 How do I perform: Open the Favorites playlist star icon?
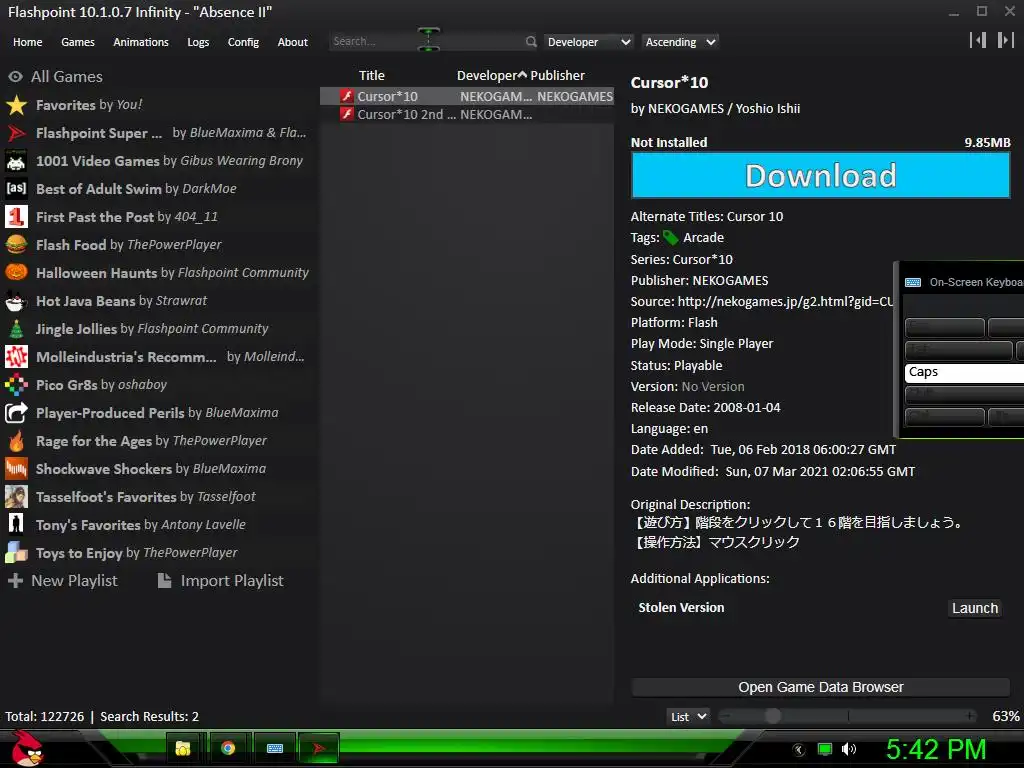[16, 104]
